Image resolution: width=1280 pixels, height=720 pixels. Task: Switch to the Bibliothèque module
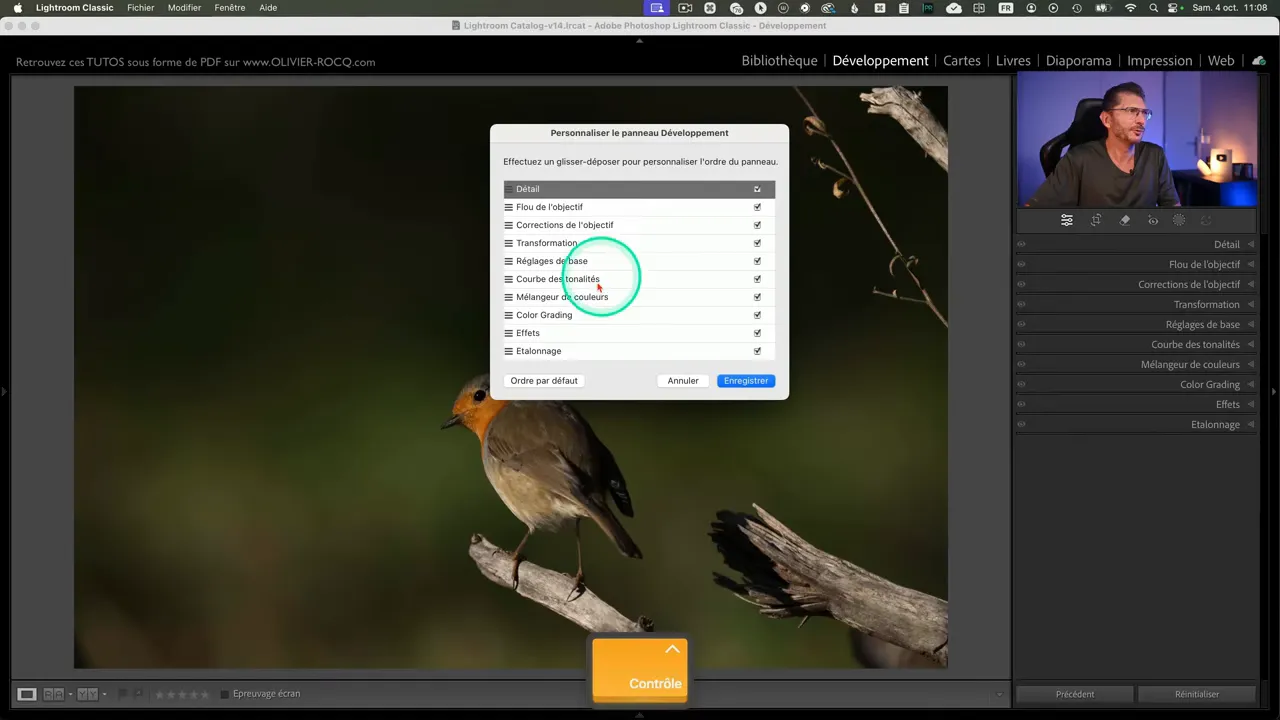(779, 61)
